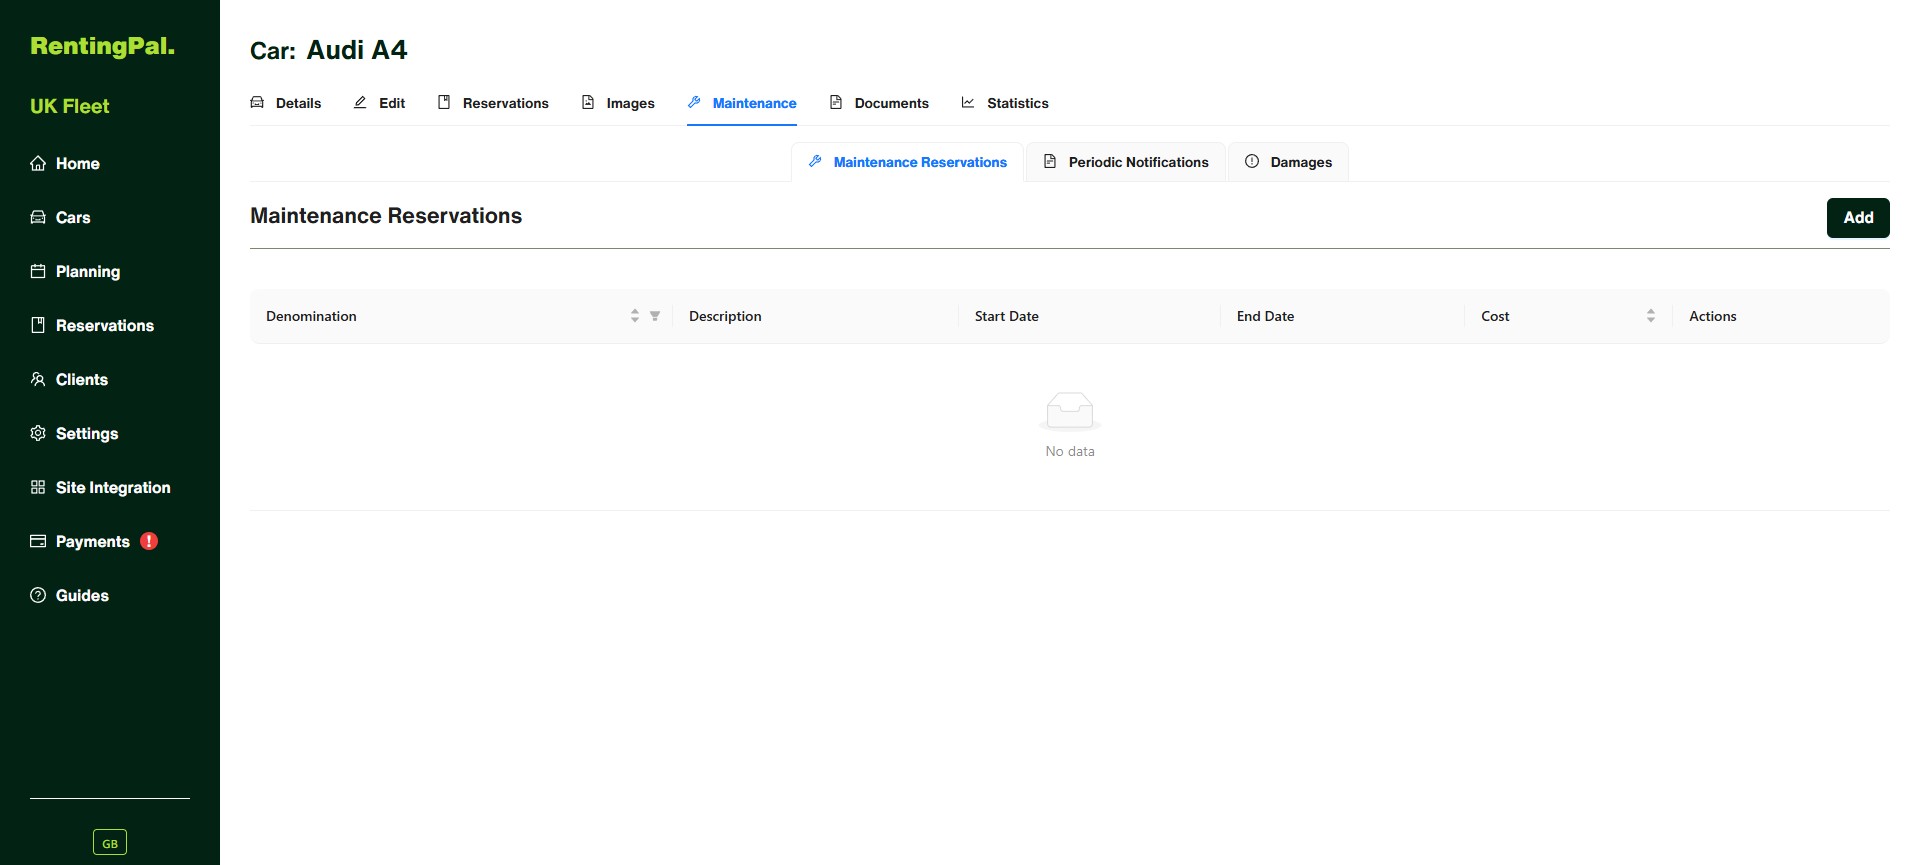This screenshot has height=865, width=1918.
Task: Select the Maintenance Reservations sub-tab
Action: [x=907, y=162]
